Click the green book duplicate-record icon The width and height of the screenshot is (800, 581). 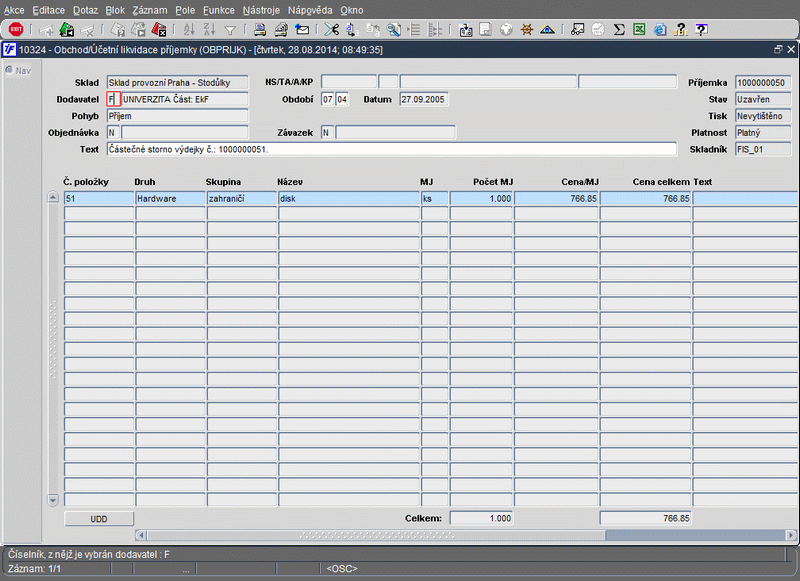(67, 30)
